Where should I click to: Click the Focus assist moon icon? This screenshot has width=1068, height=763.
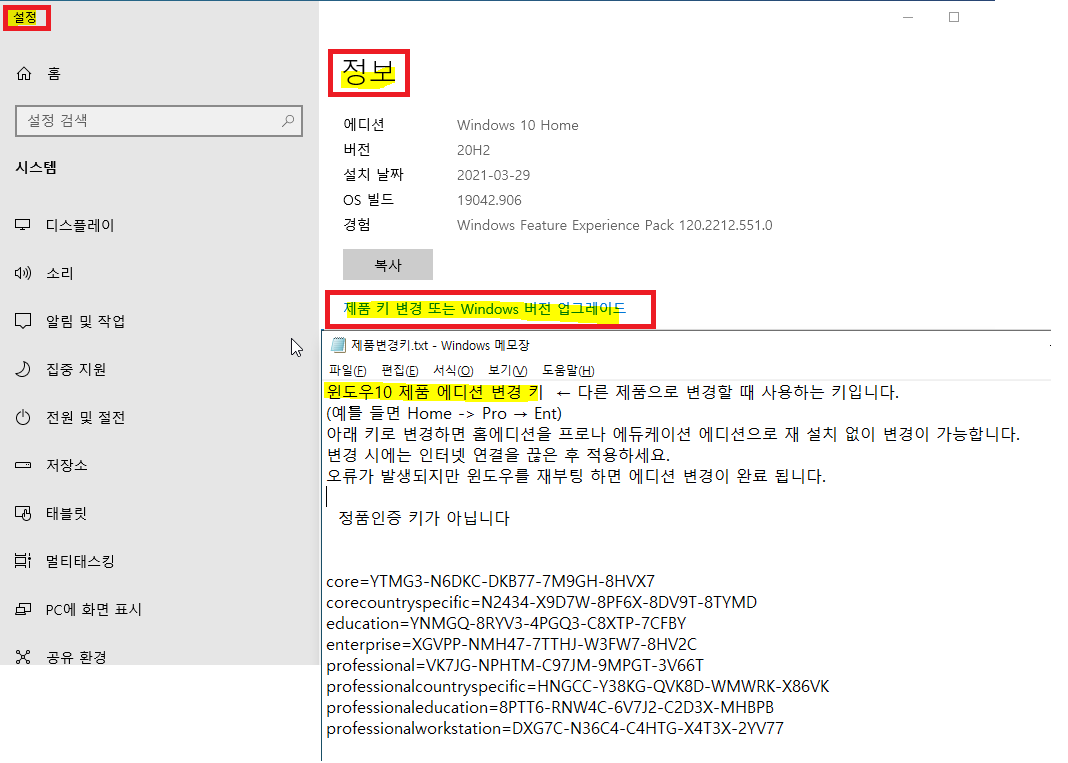tap(23, 369)
